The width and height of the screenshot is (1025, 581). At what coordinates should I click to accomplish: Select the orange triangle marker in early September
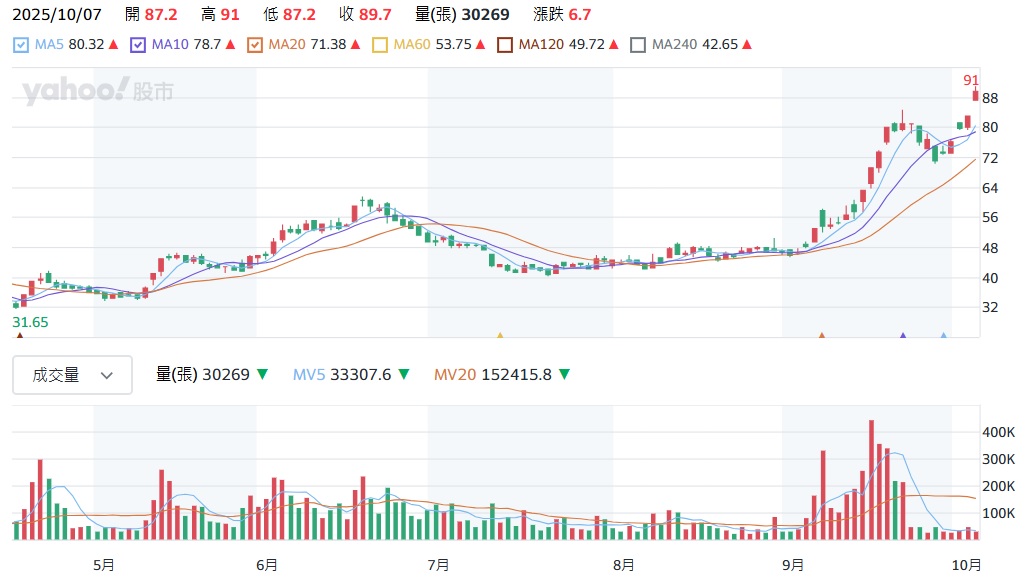[x=822, y=337]
